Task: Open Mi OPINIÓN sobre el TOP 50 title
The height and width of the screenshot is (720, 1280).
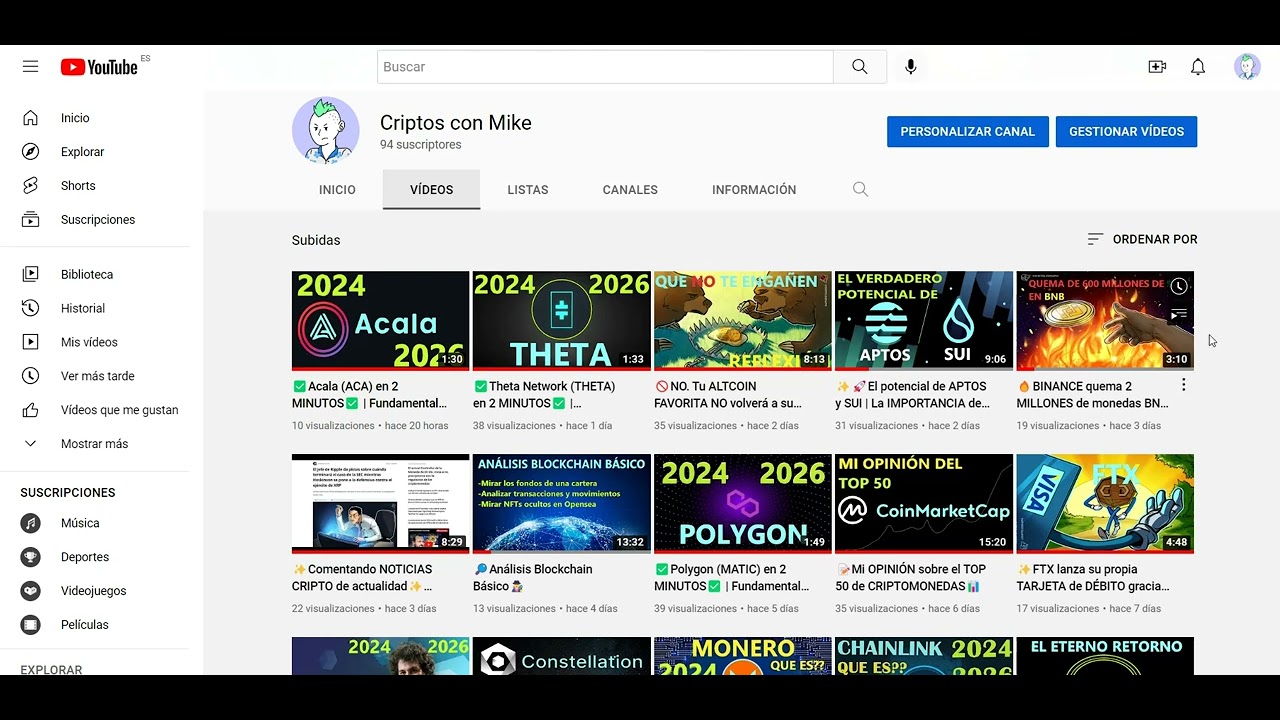Action: point(911,578)
